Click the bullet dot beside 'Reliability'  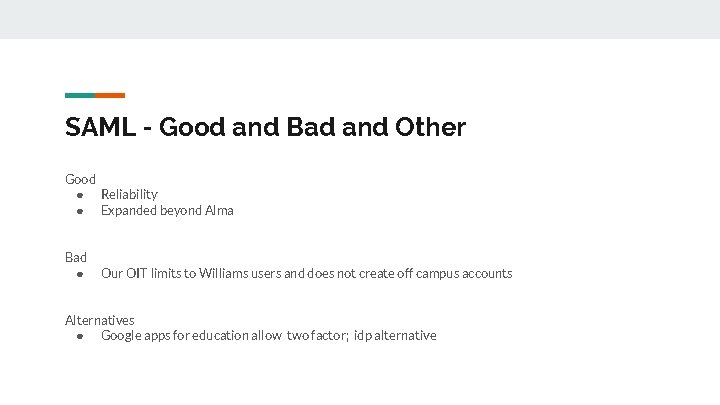(x=80, y=196)
